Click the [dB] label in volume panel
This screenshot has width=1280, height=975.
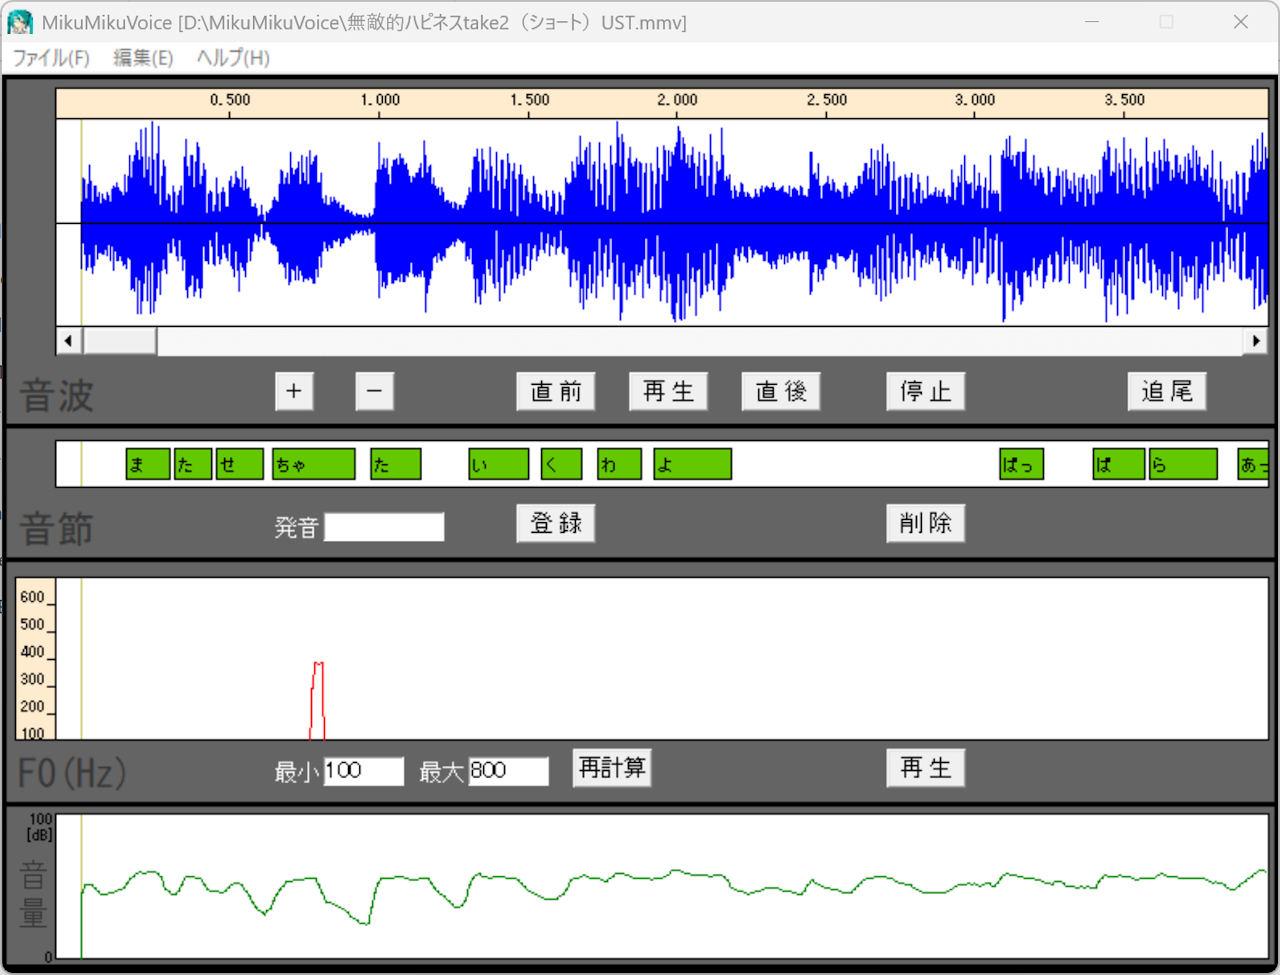click(x=40, y=834)
